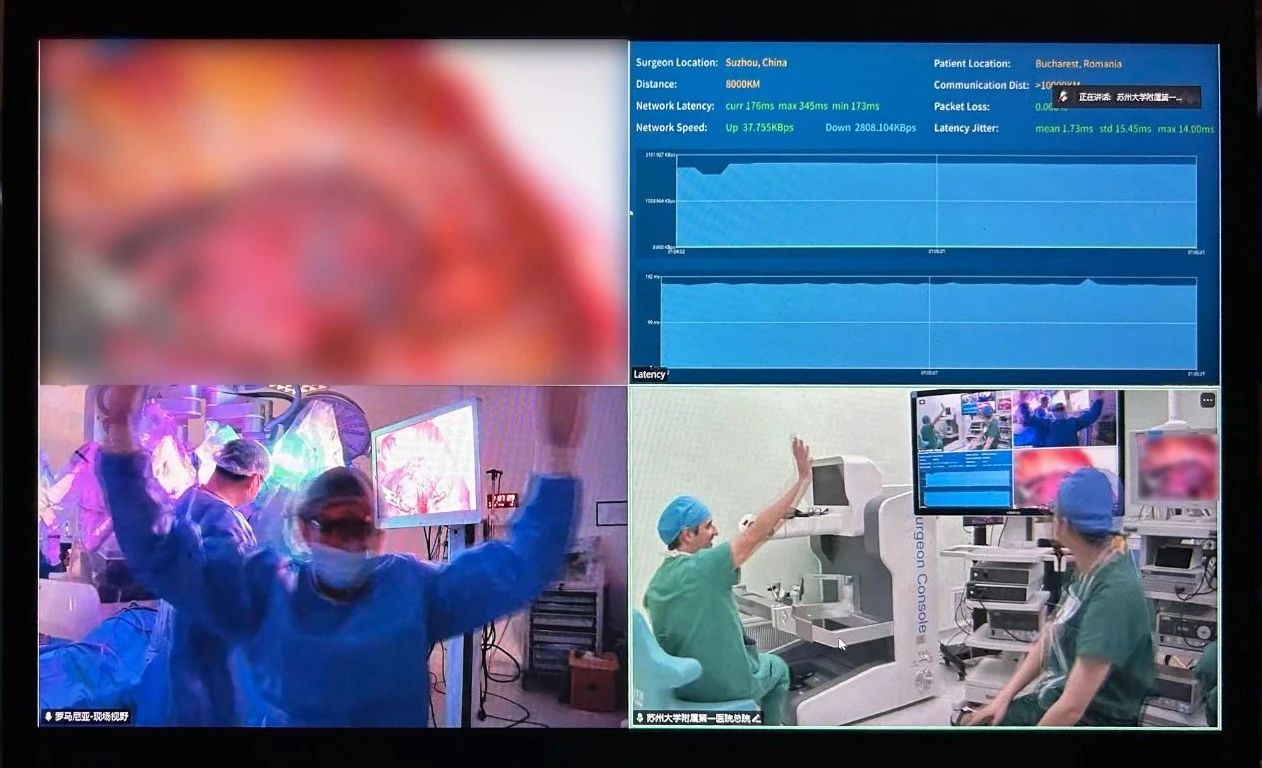Image resolution: width=1262 pixels, height=768 pixels.
Task: Select the Suzhou surgeon console video tile
Action: pyautogui.click(x=924, y=556)
